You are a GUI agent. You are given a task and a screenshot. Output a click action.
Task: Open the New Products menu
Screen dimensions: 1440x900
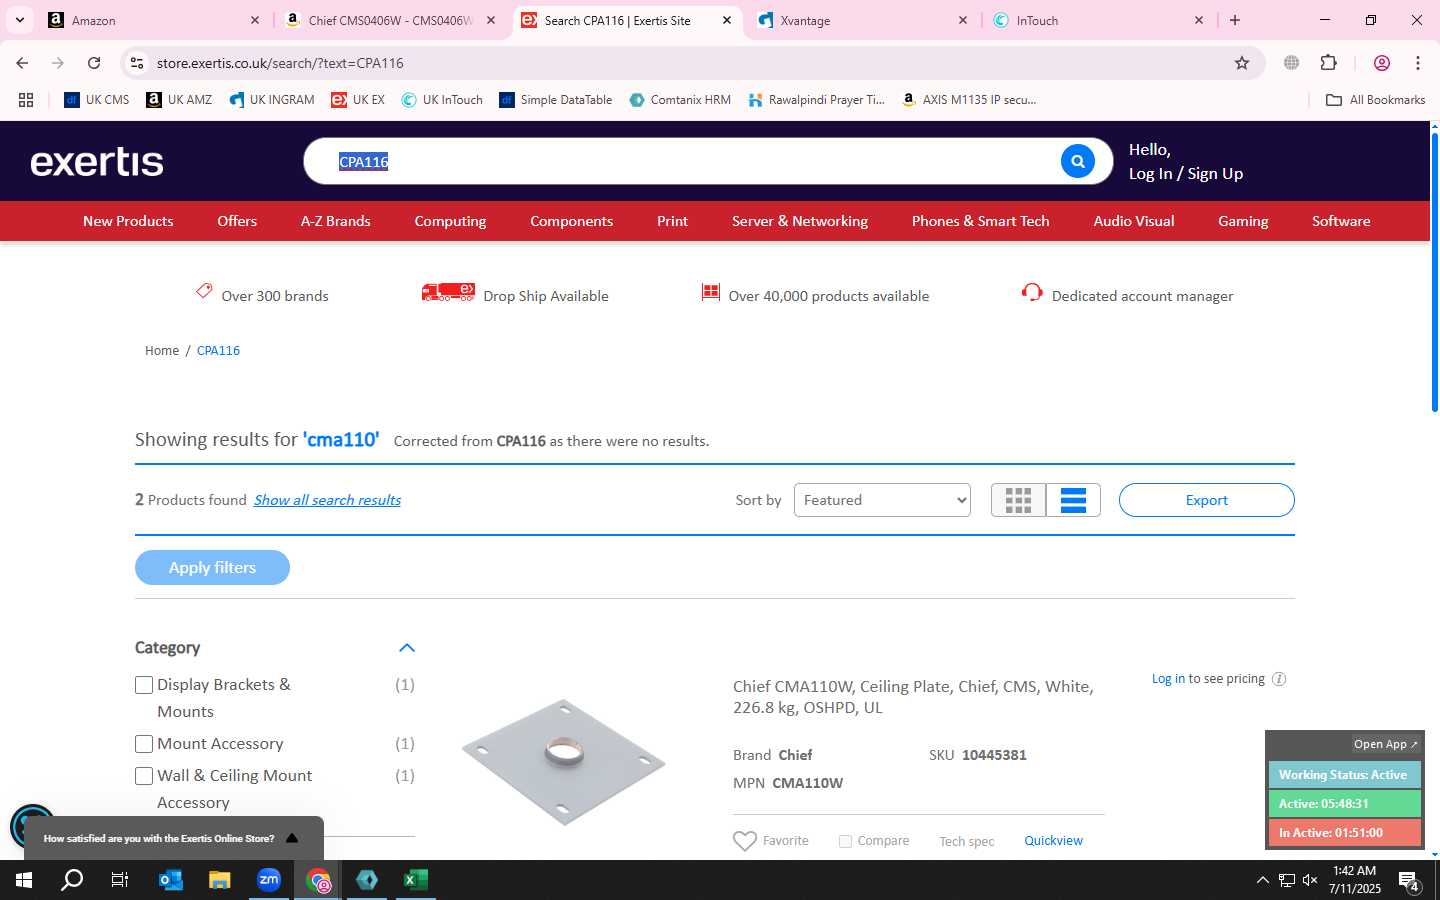pos(128,221)
